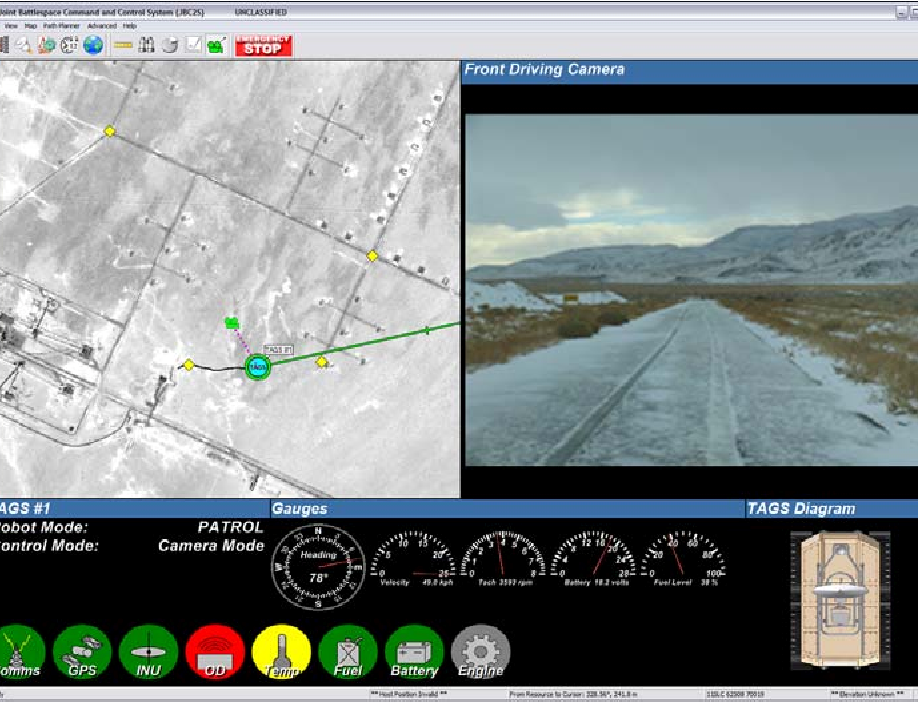The width and height of the screenshot is (918, 710).
Task: Toggle the Fuel status indicator
Action: click(x=349, y=652)
